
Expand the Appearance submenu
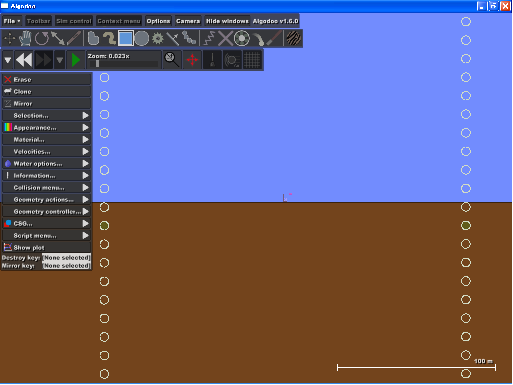47,128
